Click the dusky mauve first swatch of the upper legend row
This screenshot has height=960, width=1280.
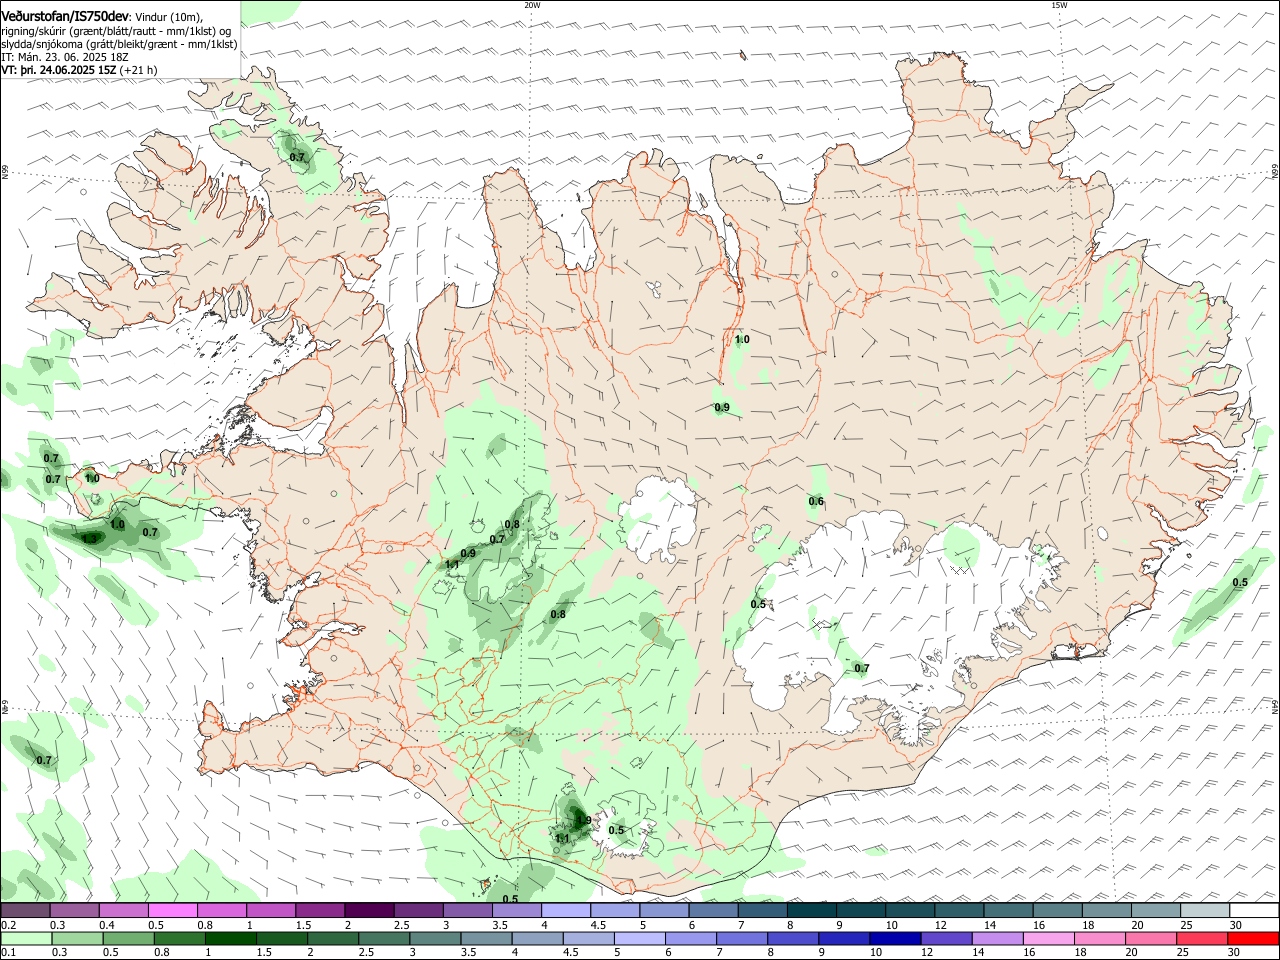pyautogui.click(x=26, y=911)
